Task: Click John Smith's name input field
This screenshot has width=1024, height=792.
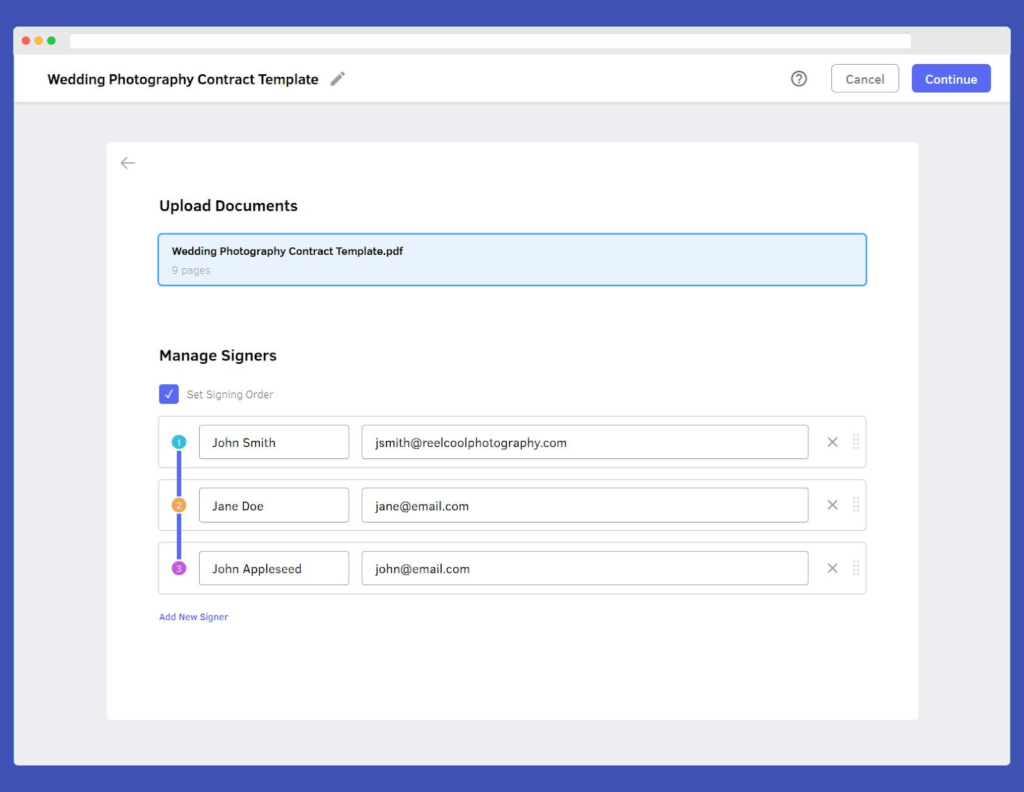Action: pyautogui.click(x=273, y=441)
